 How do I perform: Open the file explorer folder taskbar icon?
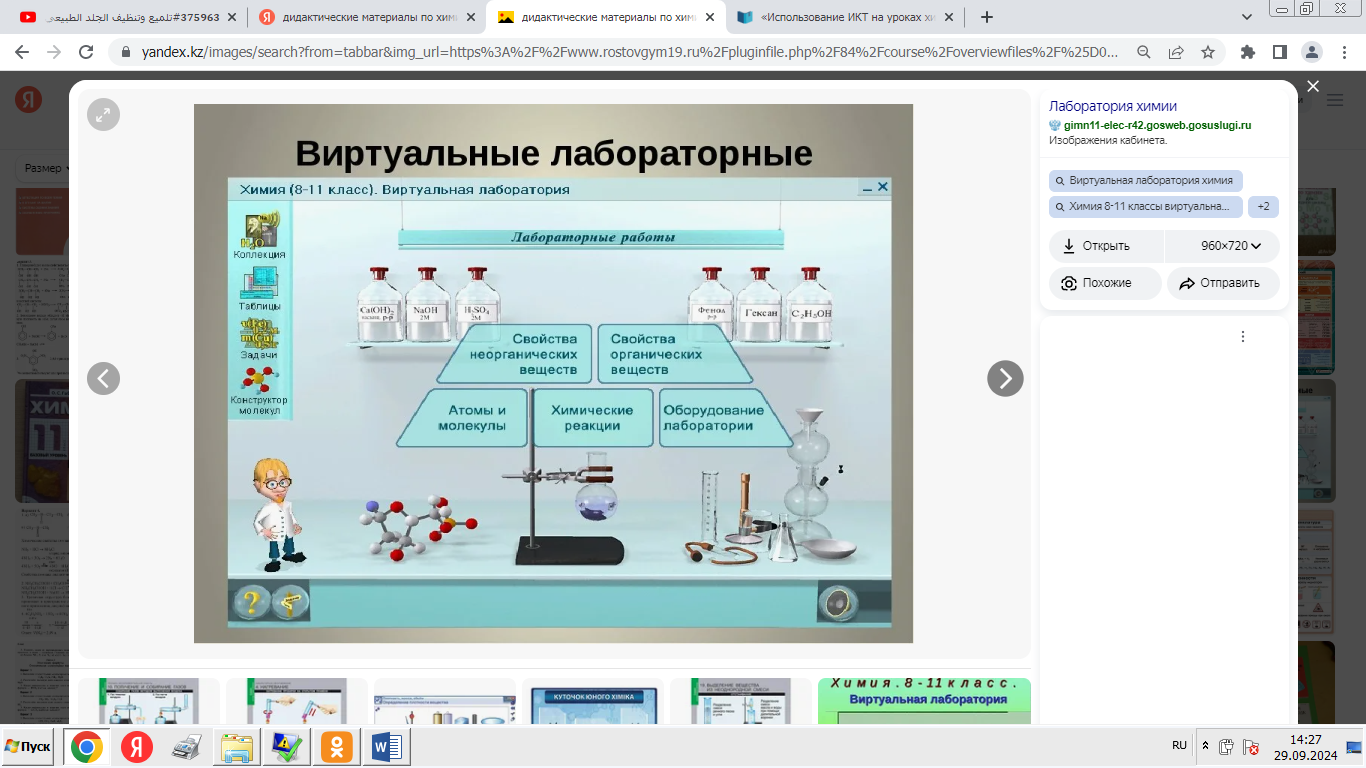click(x=237, y=747)
